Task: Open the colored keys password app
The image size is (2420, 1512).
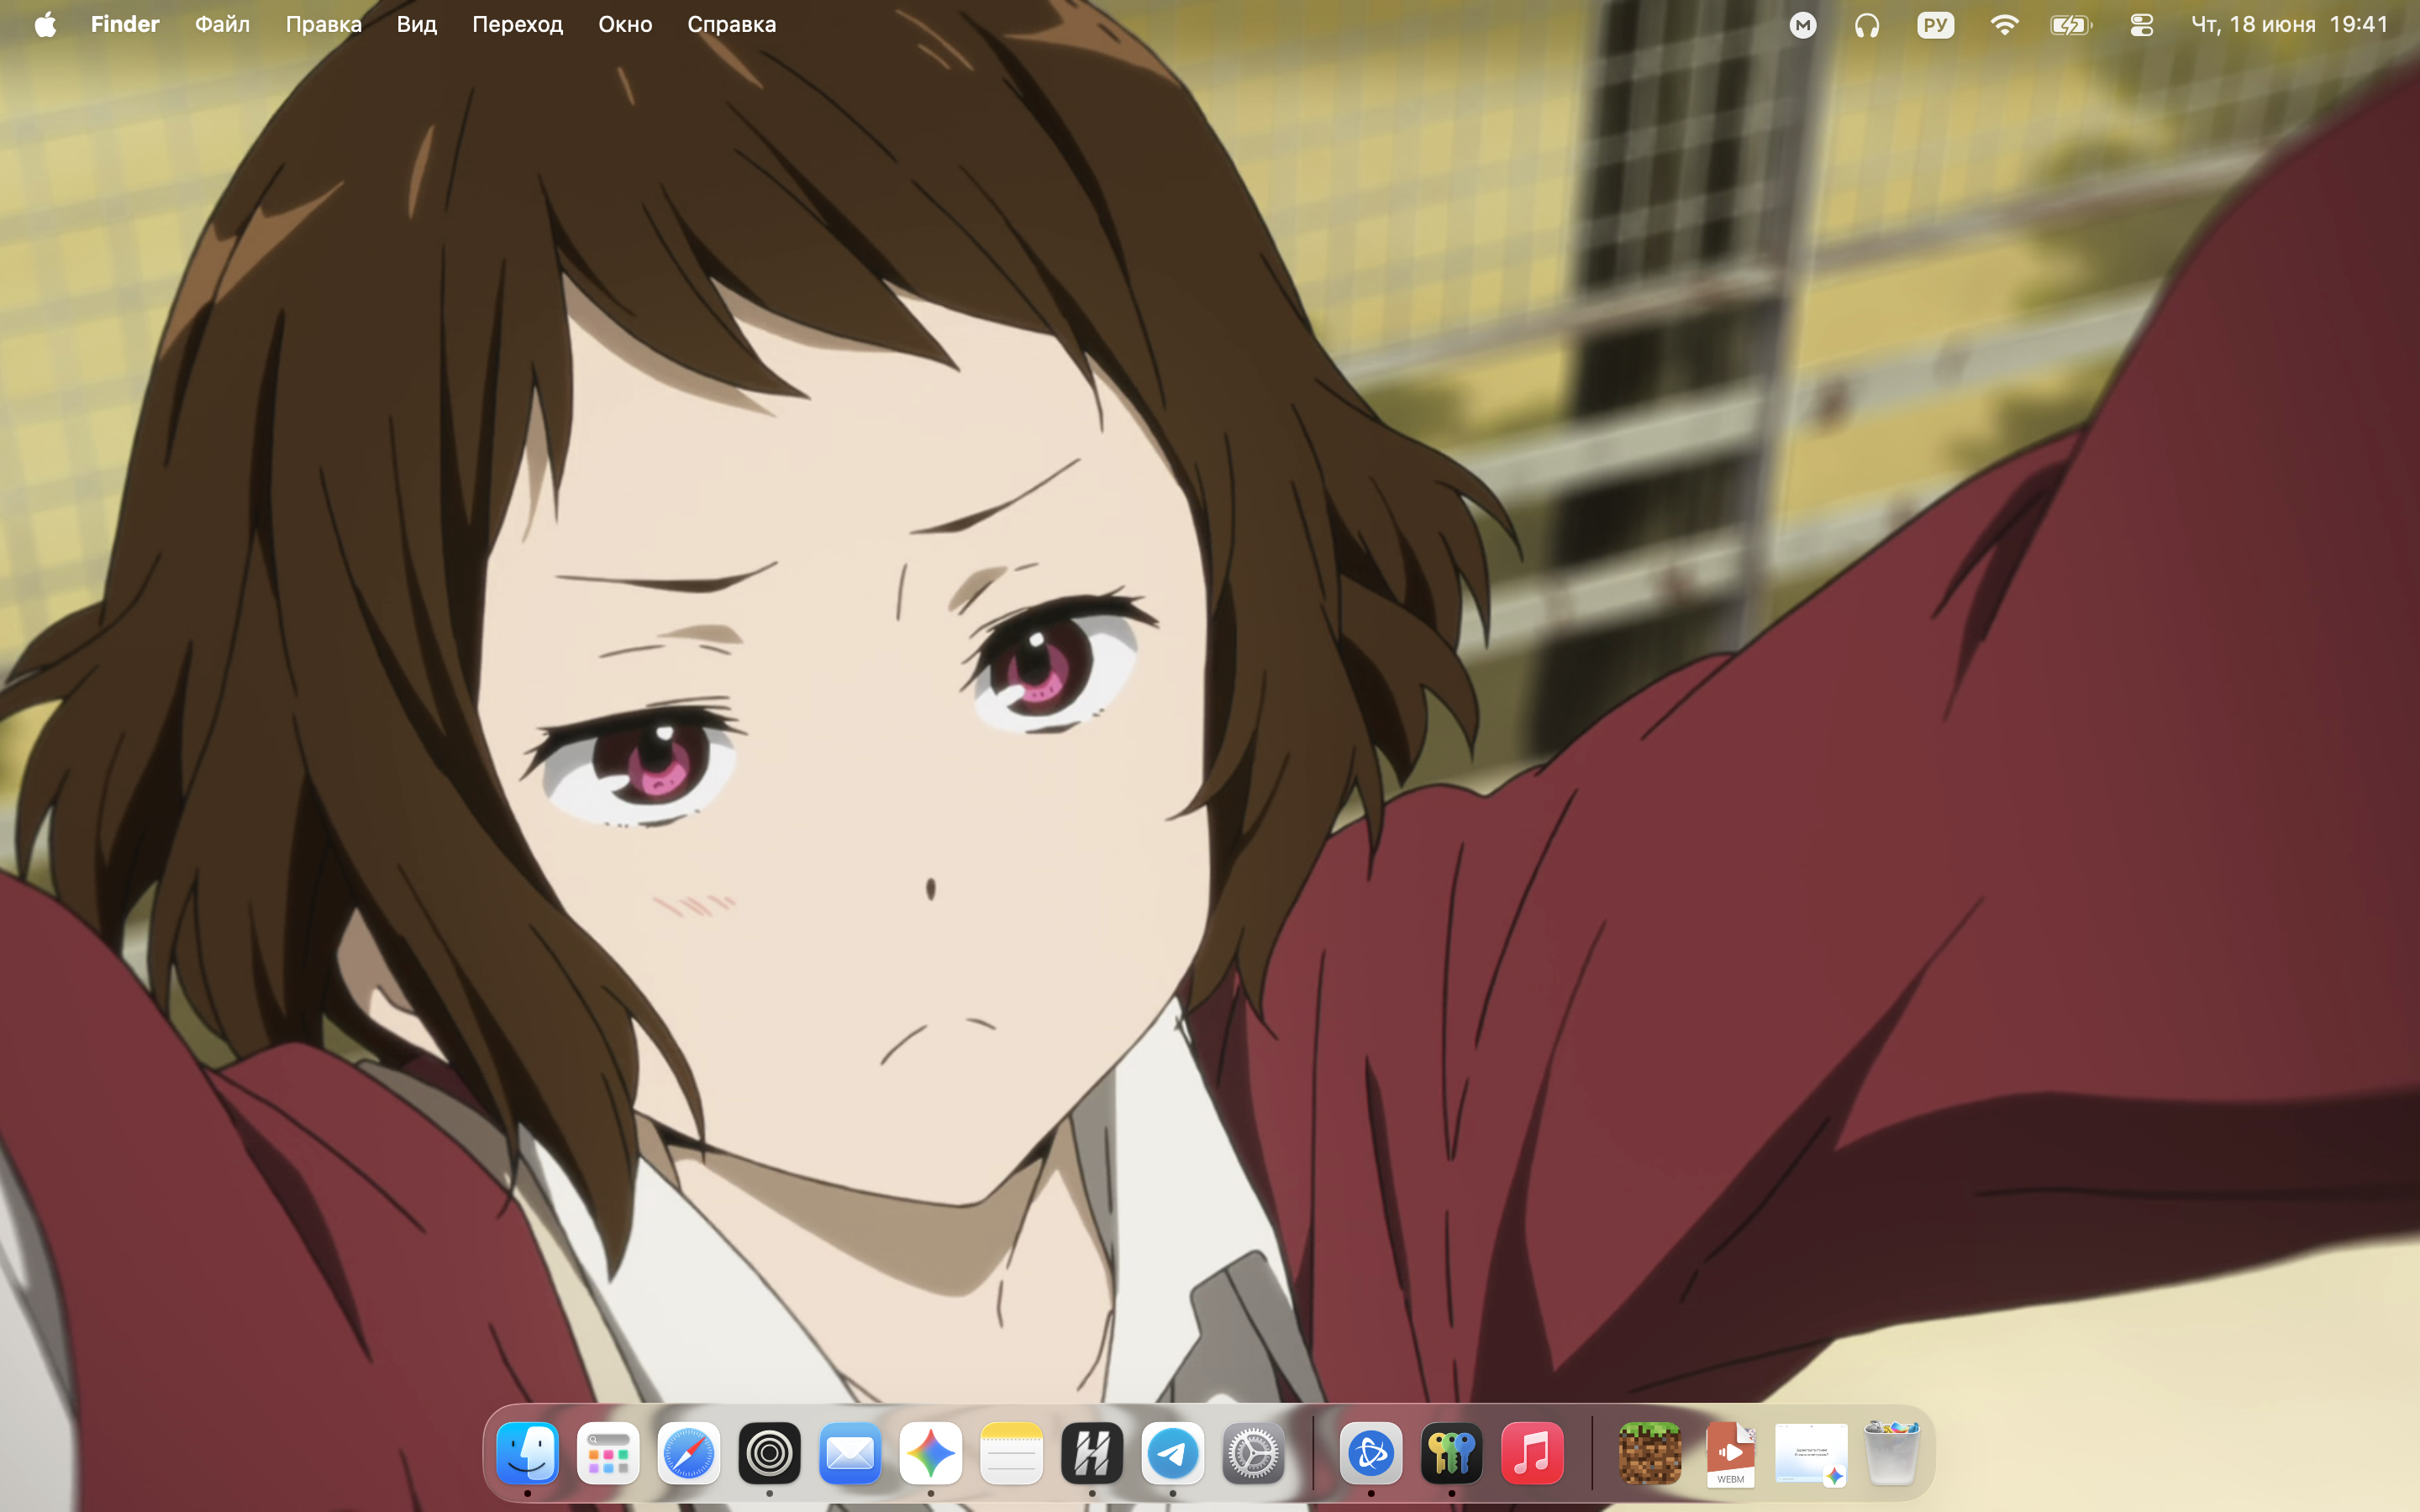Action: pyautogui.click(x=1452, y=1453)
